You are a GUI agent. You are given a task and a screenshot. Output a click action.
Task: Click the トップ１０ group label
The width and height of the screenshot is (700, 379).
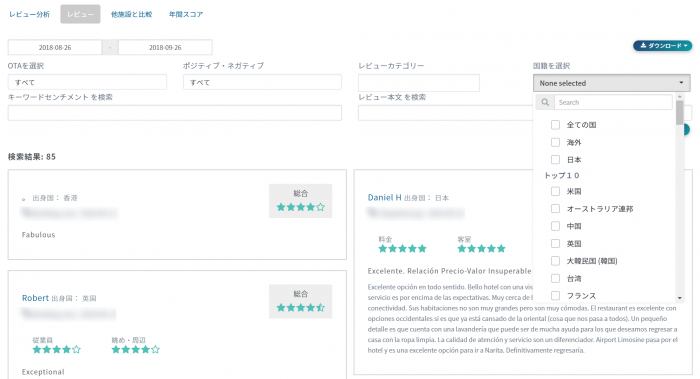click(x=562, y=175)
